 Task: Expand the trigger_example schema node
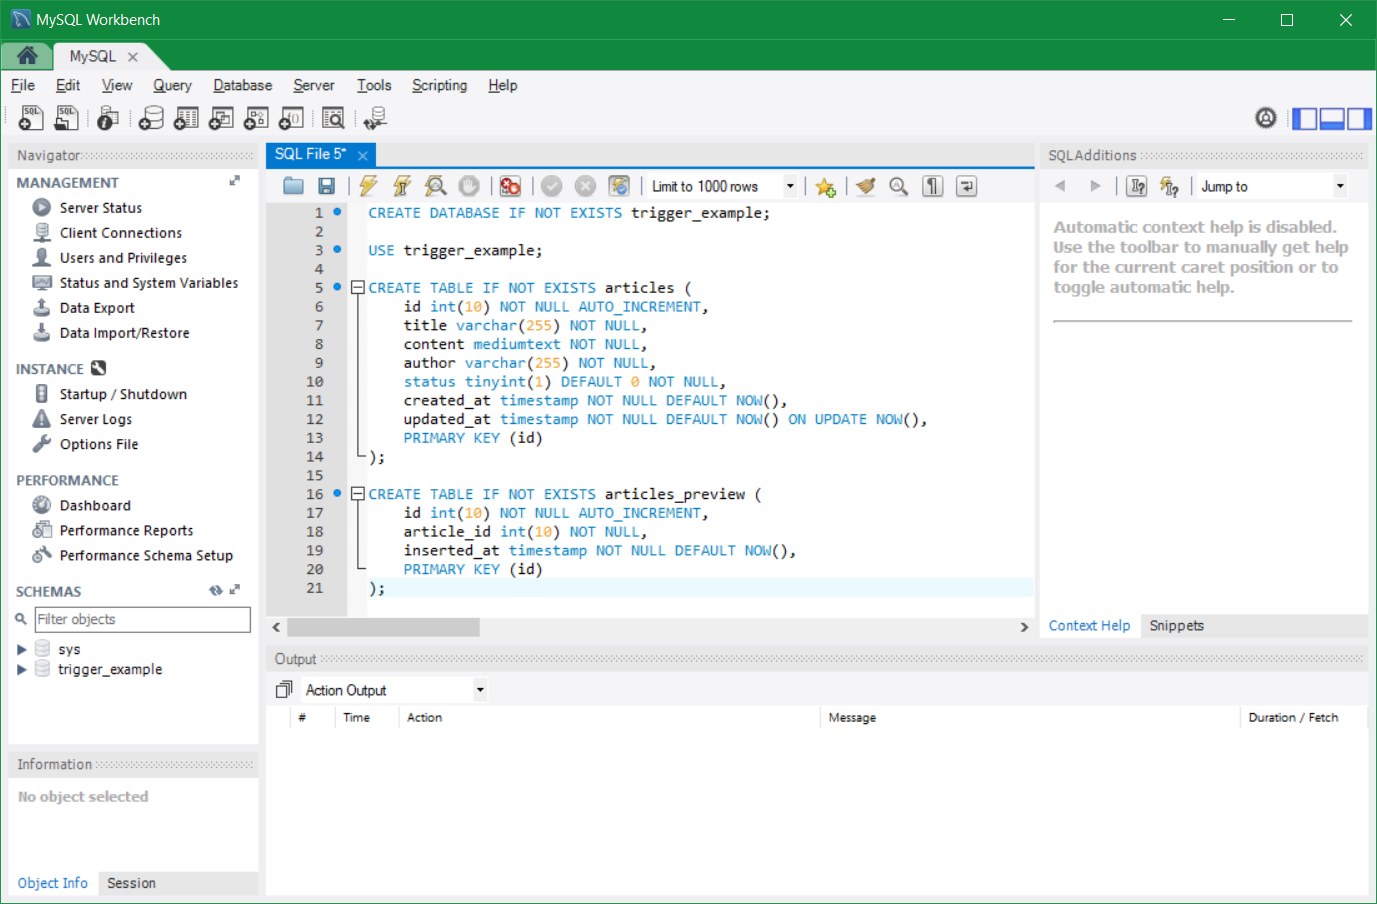click(21, 669)
